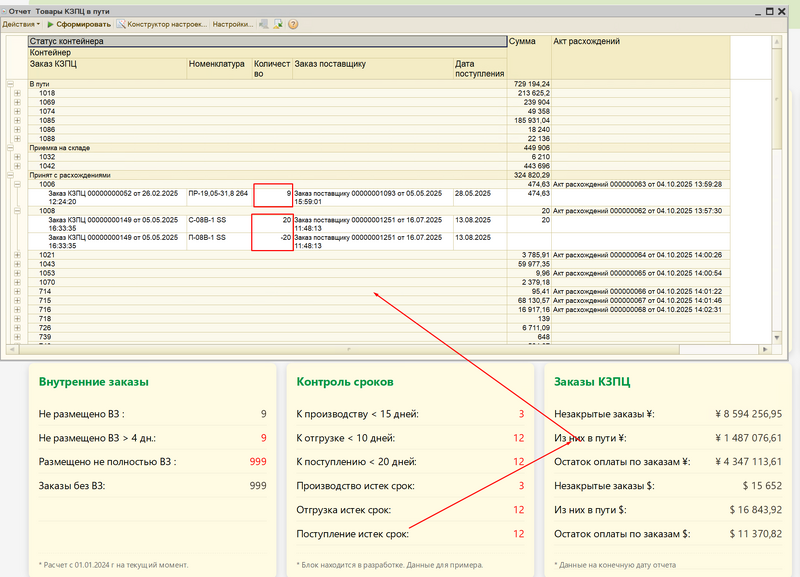The width and height of the screenshot is (800, 577).
Task: Click К производству < 15 дней value
Action: coord(521,414)
